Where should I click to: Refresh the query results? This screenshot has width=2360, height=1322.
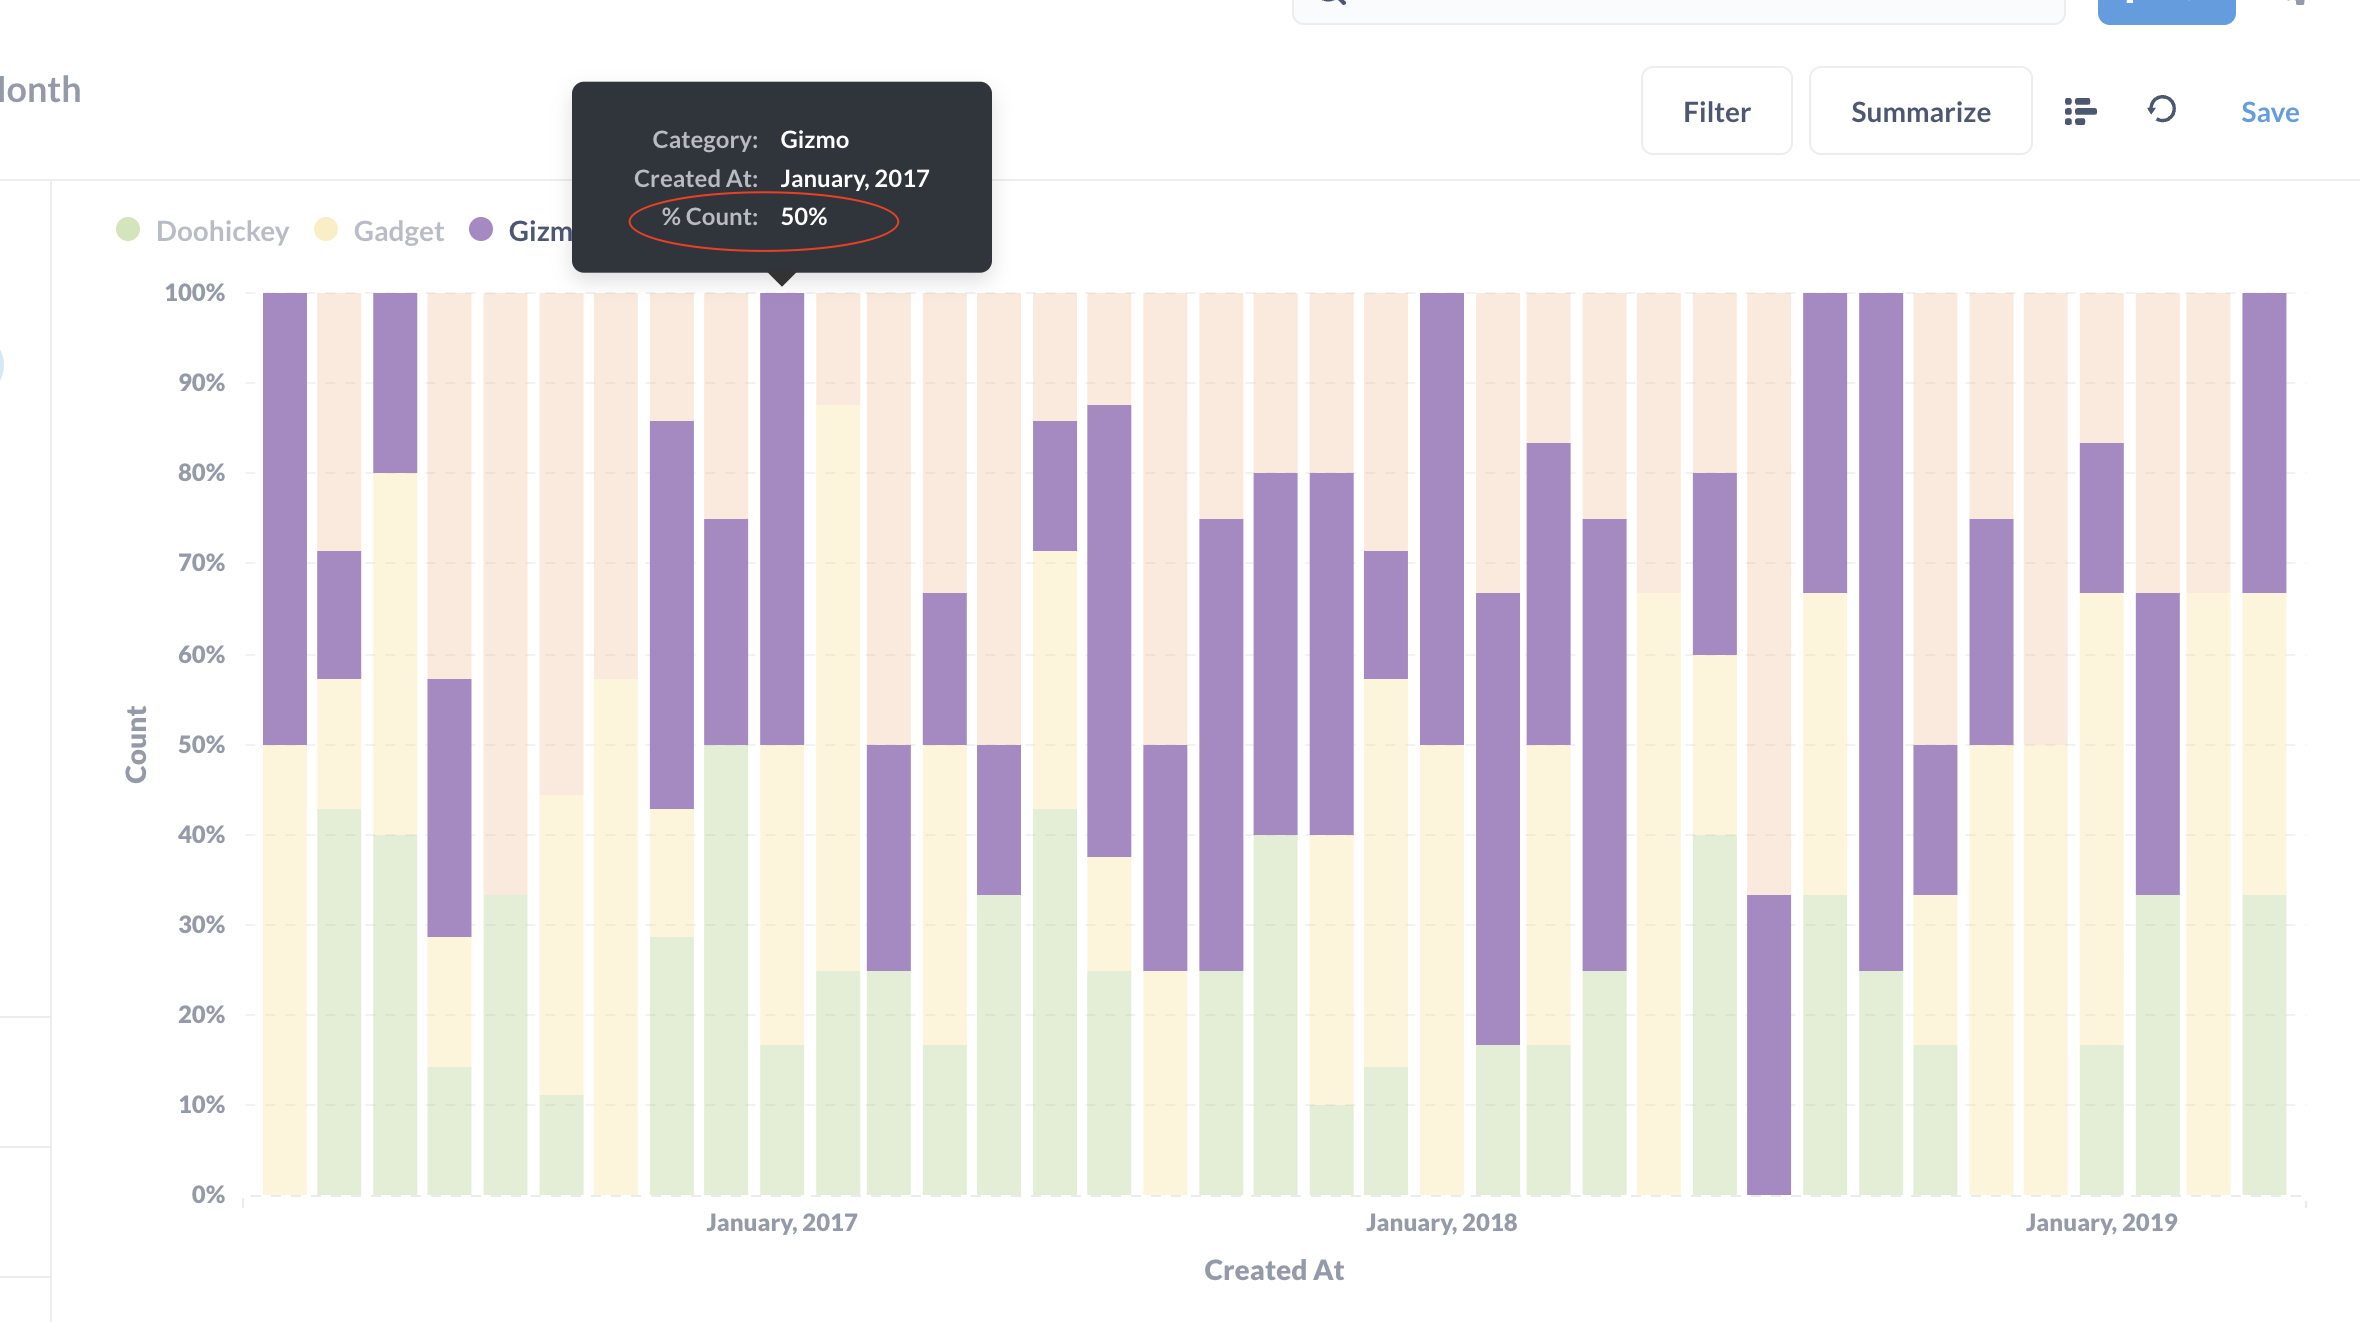click(2162, 111)
